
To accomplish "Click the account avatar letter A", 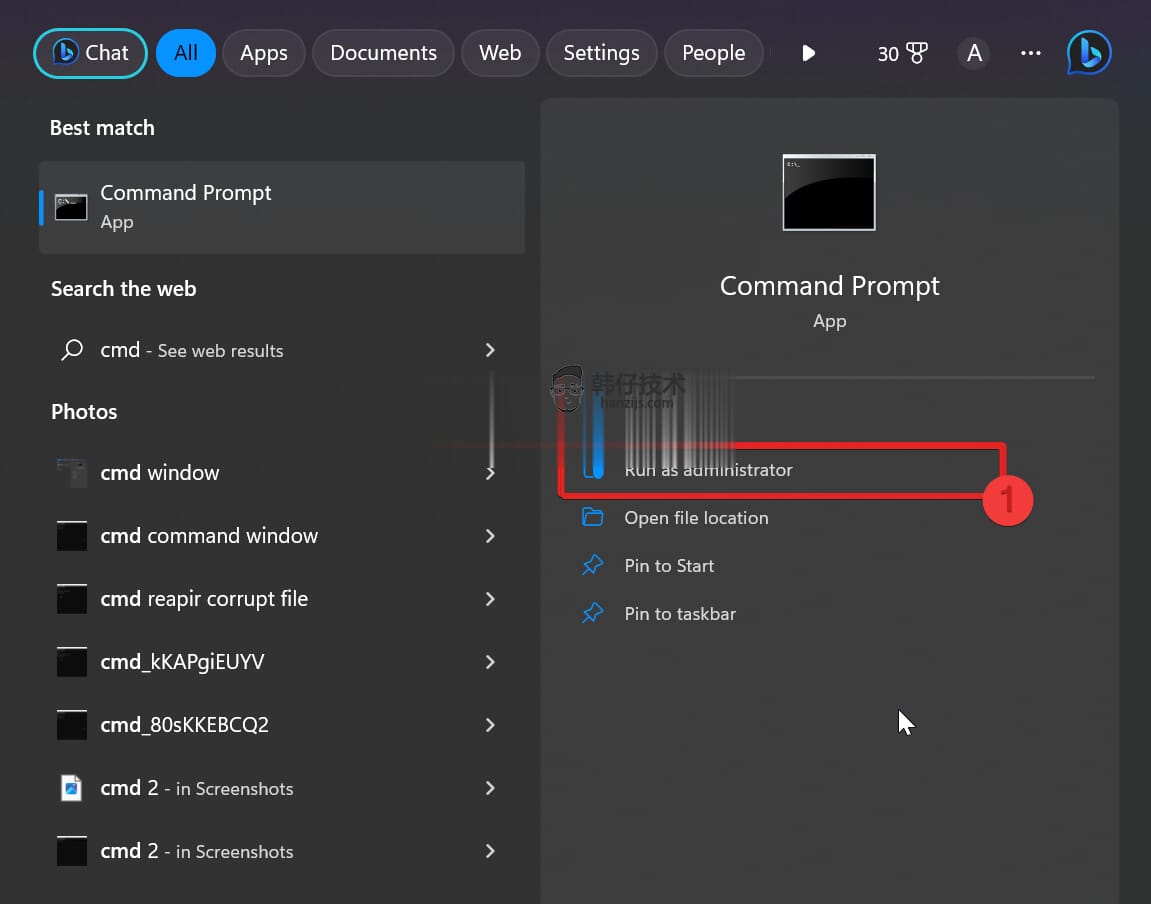I will [973, 53].
